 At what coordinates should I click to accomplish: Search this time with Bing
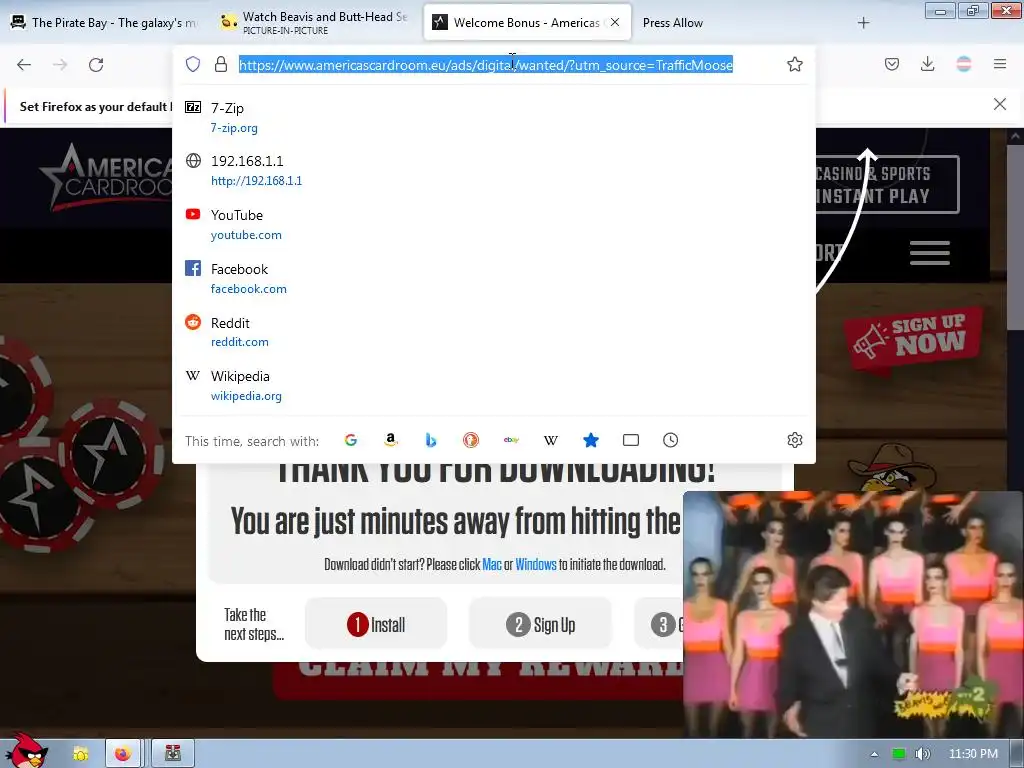(431, 440)
